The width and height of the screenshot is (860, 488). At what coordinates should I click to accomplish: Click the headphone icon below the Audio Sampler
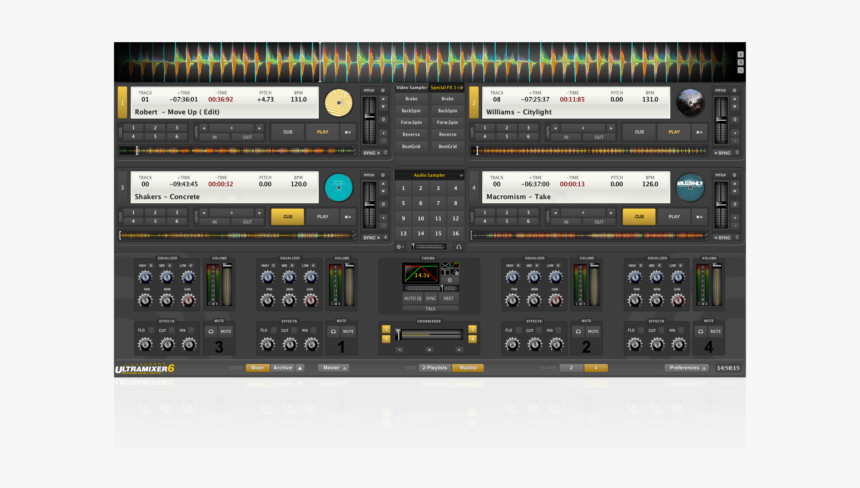pos(459,247)
